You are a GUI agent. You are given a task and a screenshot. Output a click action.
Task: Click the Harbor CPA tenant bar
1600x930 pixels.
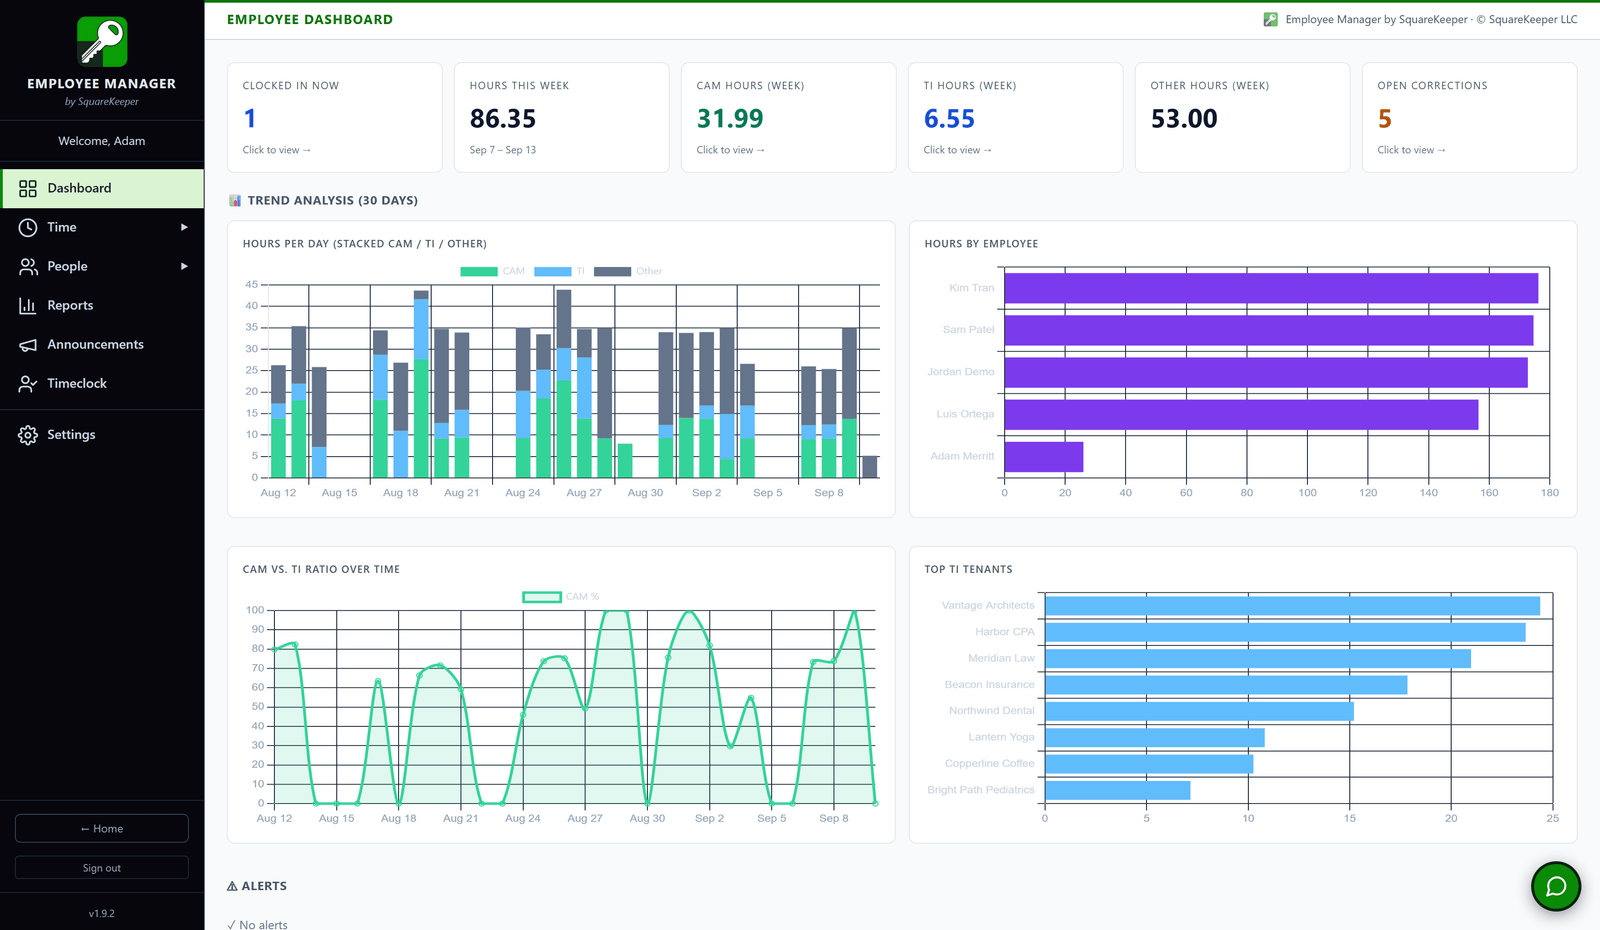coord(1285,632)
